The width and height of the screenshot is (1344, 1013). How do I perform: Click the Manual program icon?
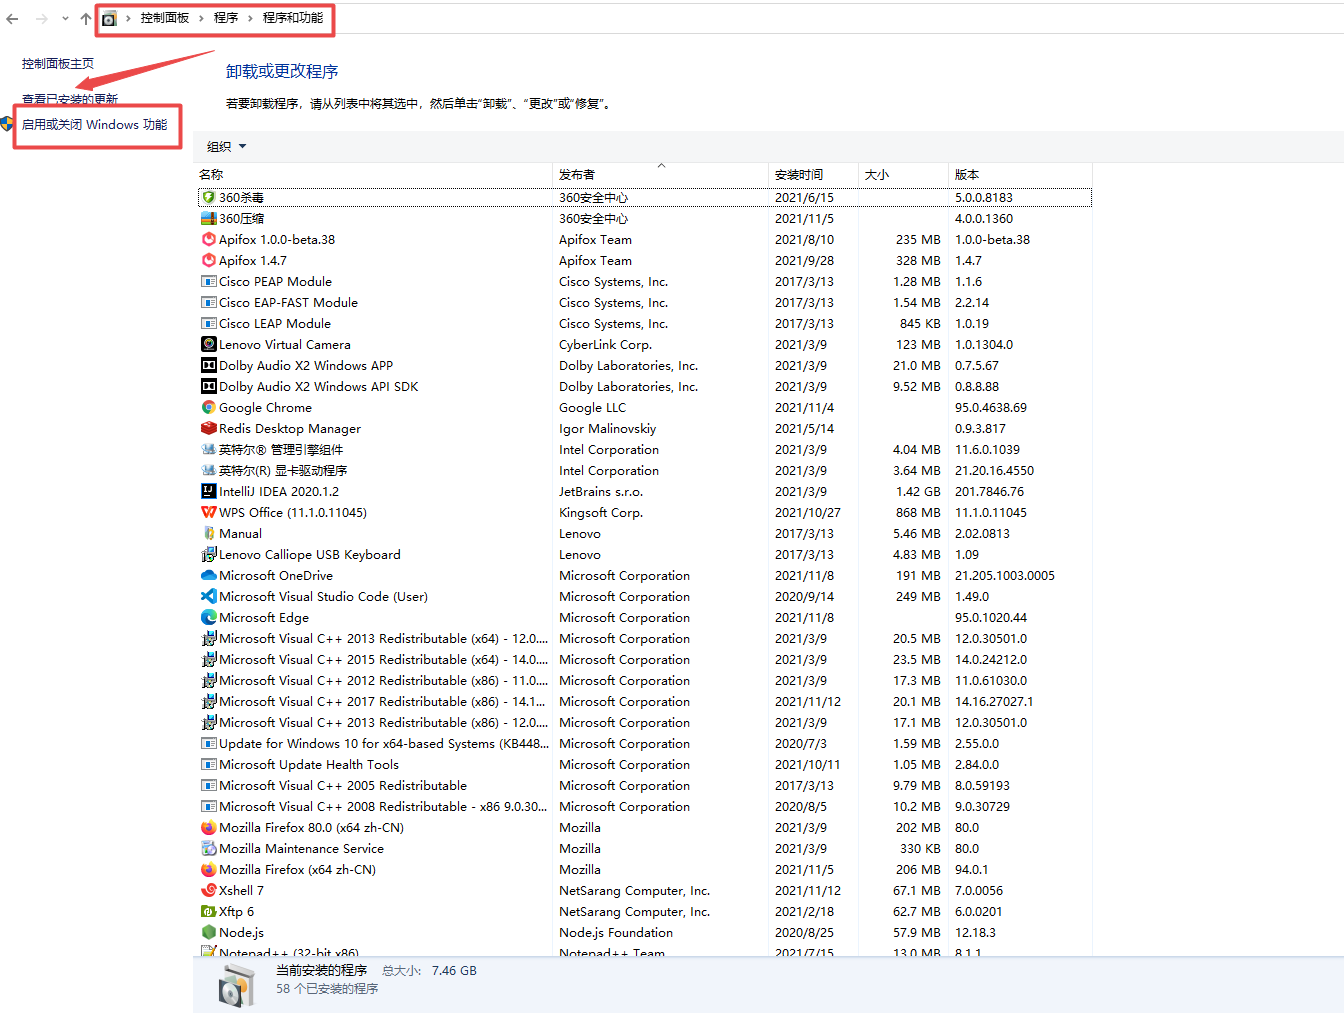209,533
